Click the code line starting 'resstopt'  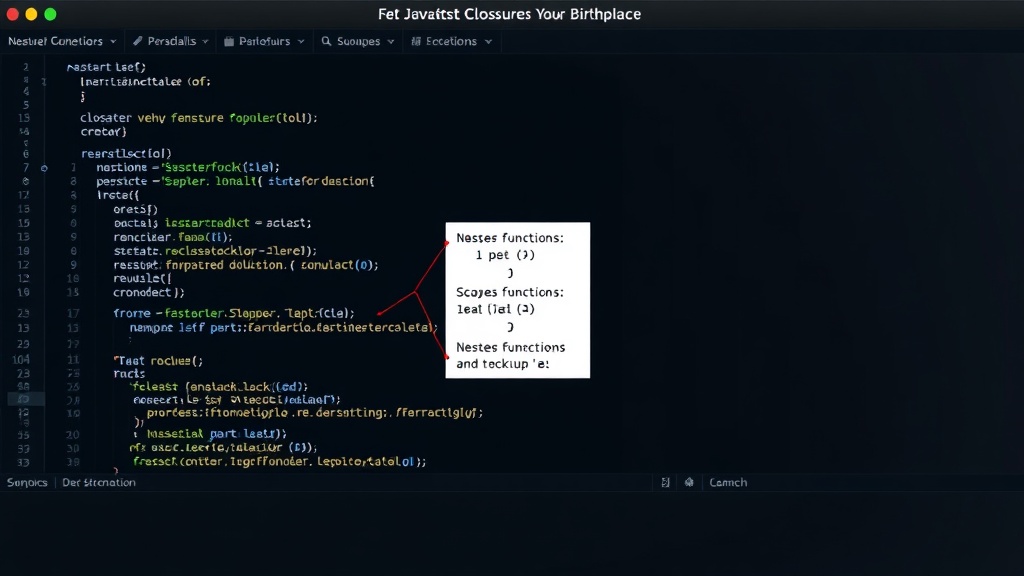246,264
